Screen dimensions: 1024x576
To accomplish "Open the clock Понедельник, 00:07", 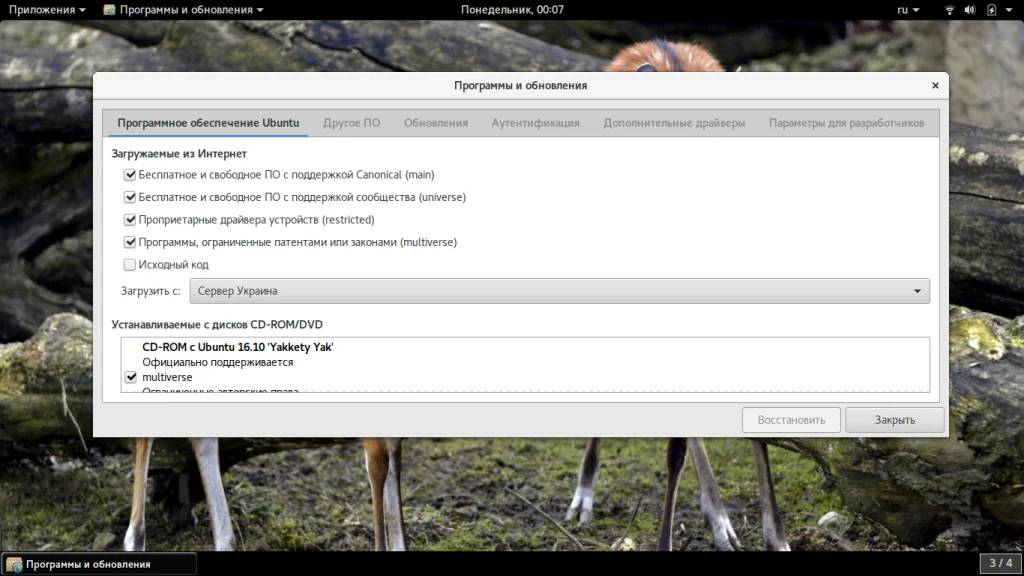I will pyautogui.click(x=512, y=10).
